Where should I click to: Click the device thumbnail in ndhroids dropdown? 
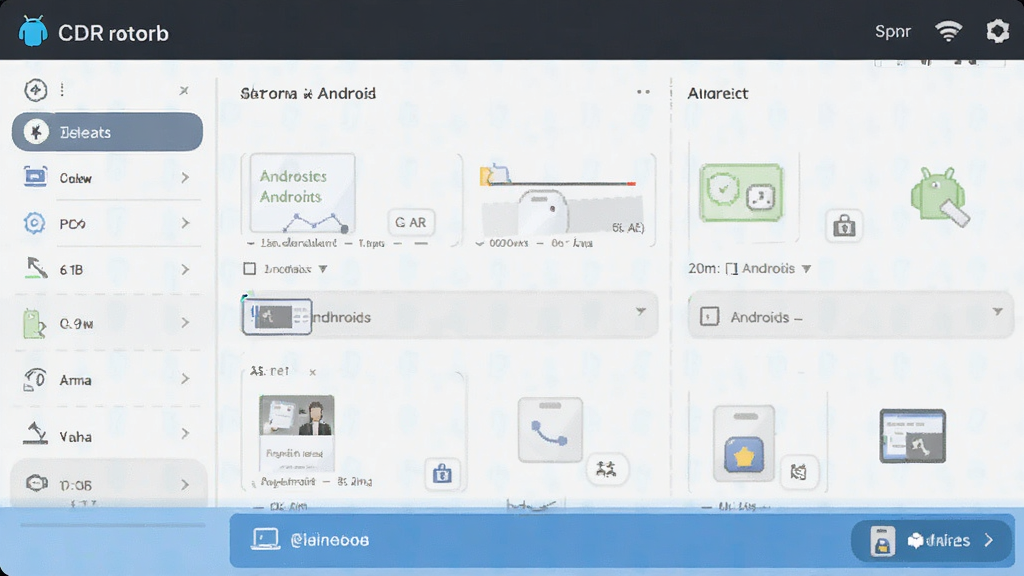(277, 317)
